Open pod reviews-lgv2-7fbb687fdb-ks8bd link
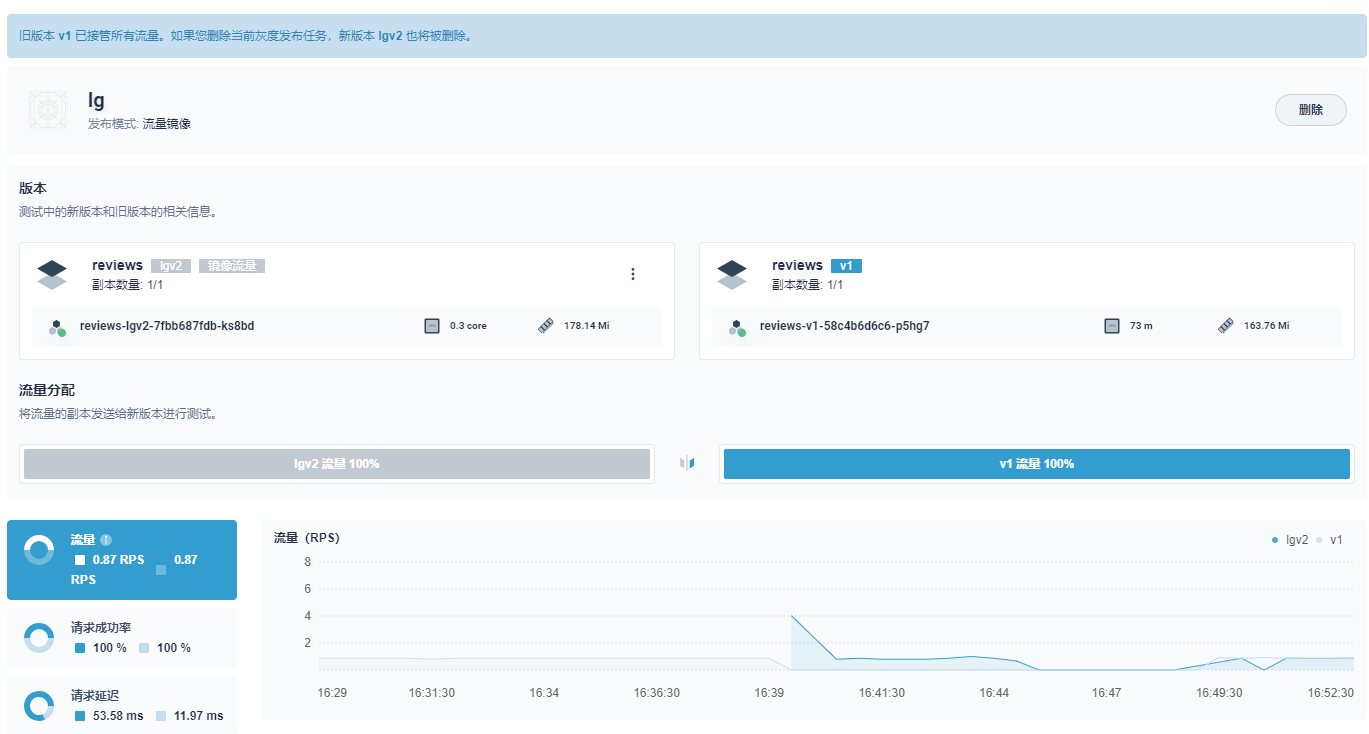Viewport: 1369px width, 734px height. [x=167, y=326]
